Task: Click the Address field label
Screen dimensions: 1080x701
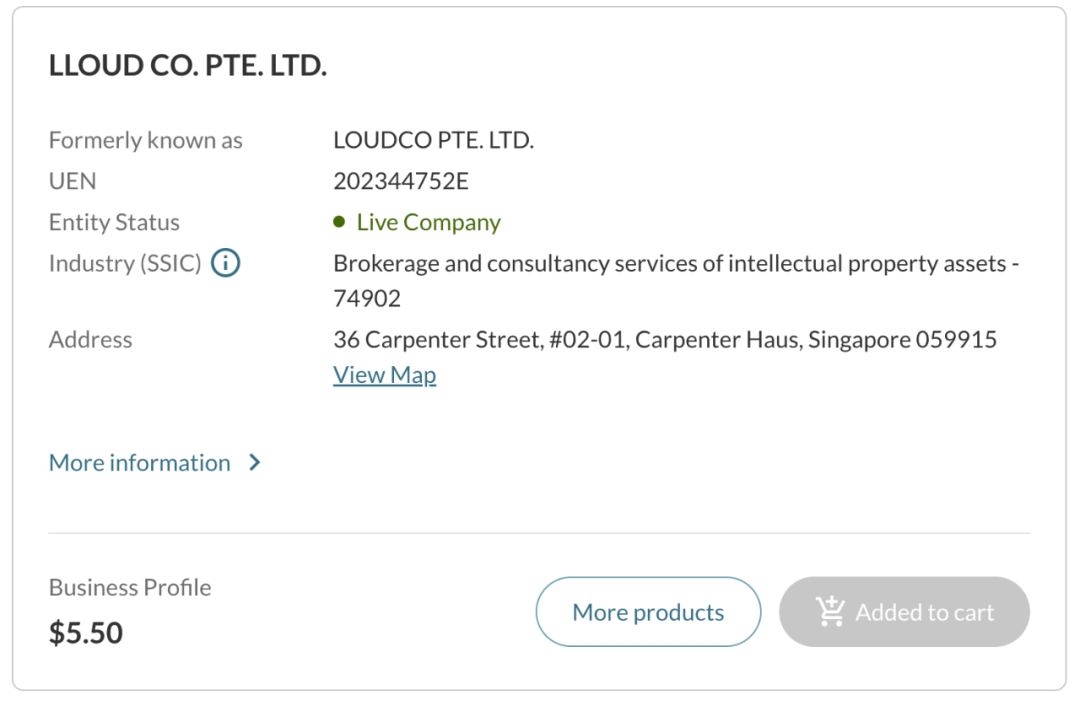Action: [x=90, y=340]
